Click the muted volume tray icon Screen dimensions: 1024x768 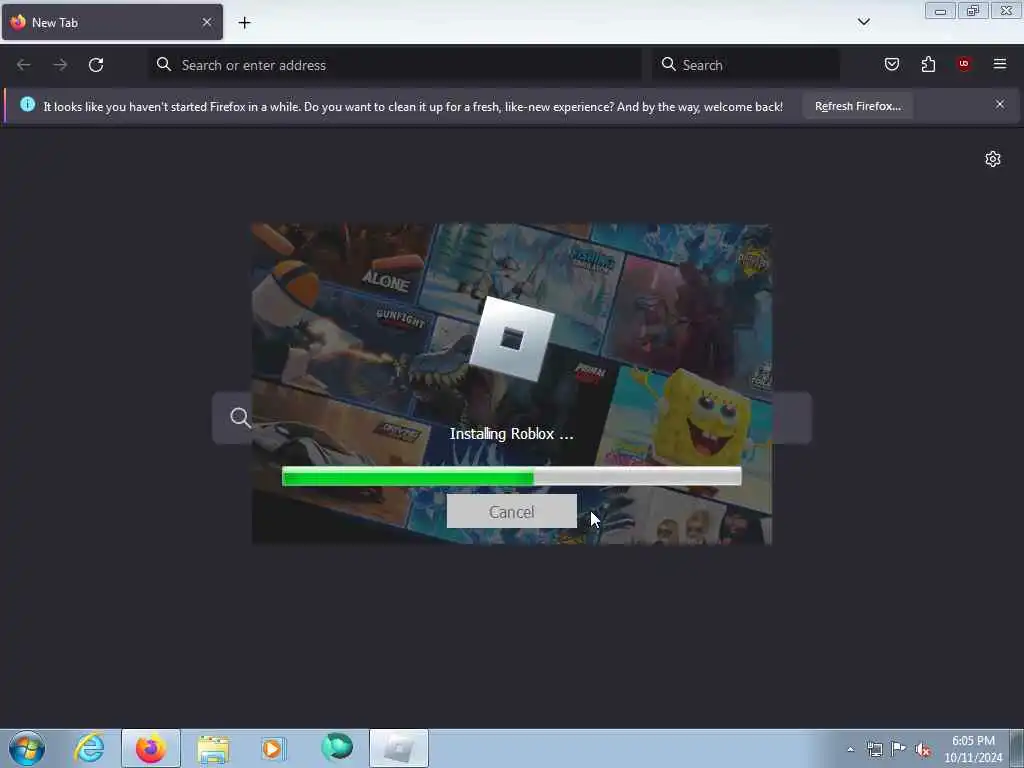point(923,750)
